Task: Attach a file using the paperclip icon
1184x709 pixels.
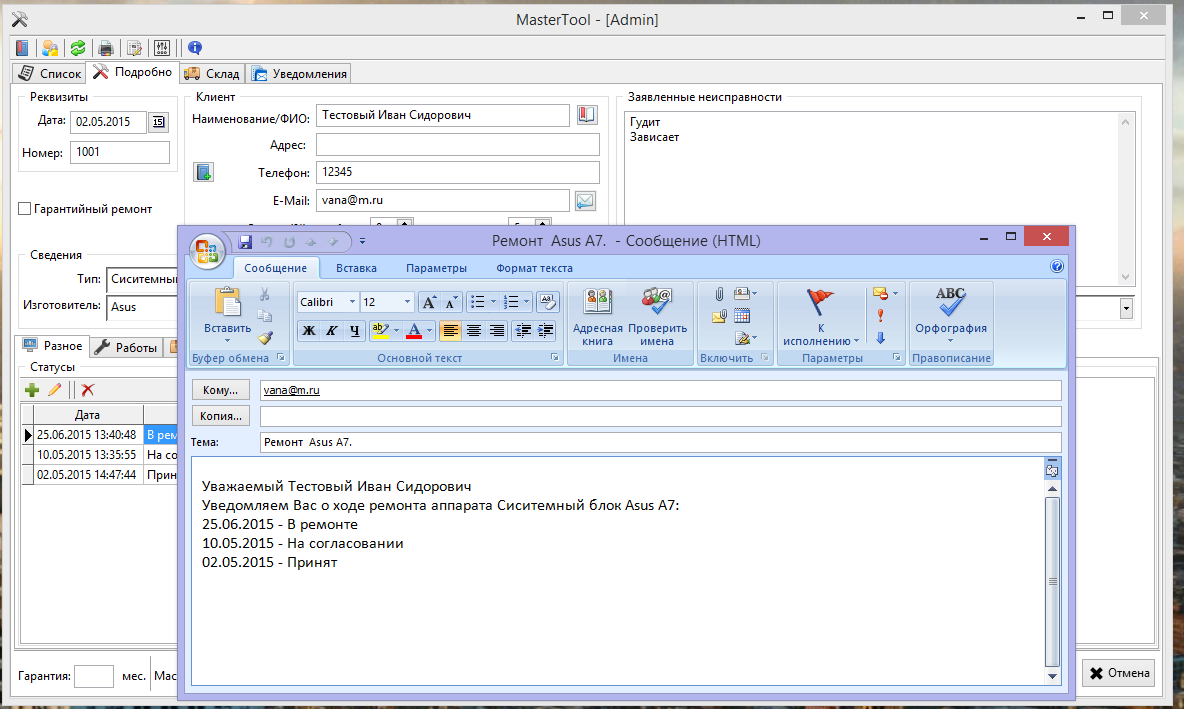Action: [x=719, y=294]
